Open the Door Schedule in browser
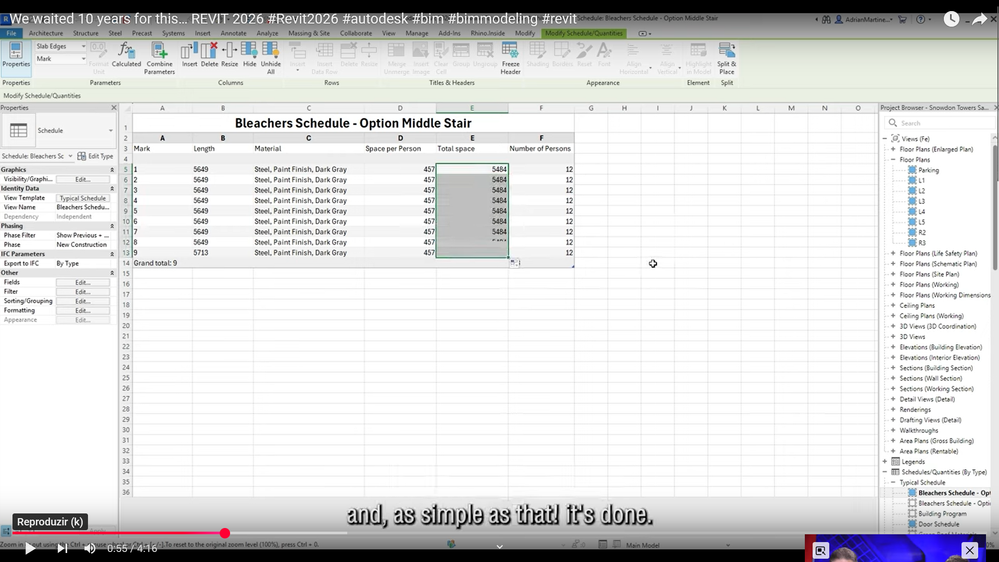999x562 pixels. [x=938, y=524]
